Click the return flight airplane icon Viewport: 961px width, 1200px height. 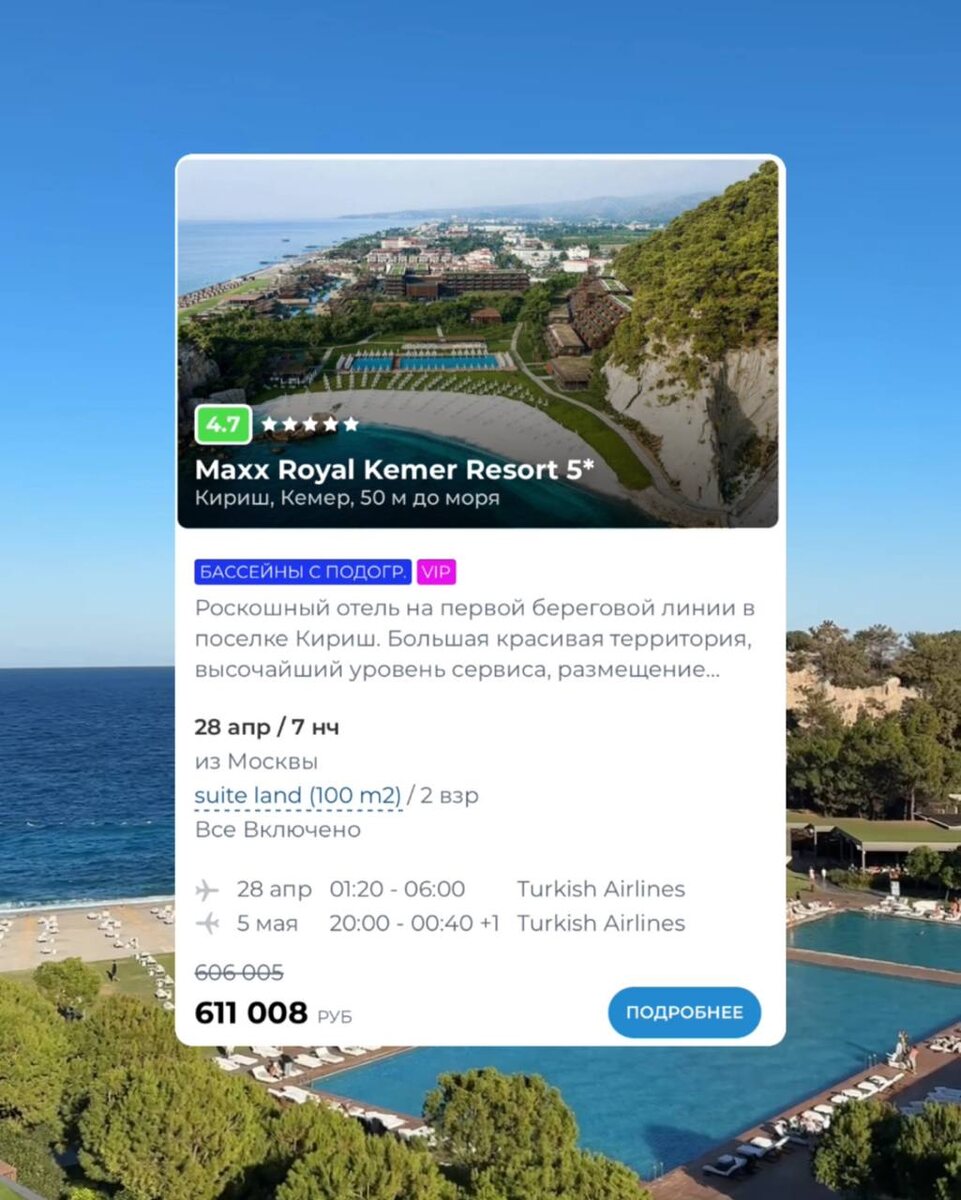207,923
